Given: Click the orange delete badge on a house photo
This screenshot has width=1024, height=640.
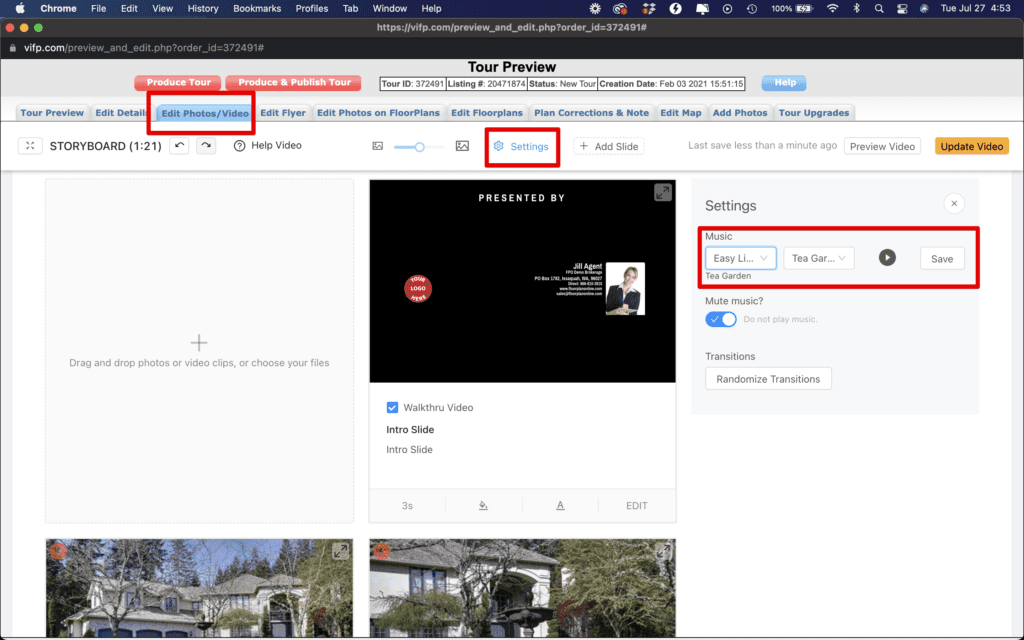Looking at the screenshot, I should (58, 551).
